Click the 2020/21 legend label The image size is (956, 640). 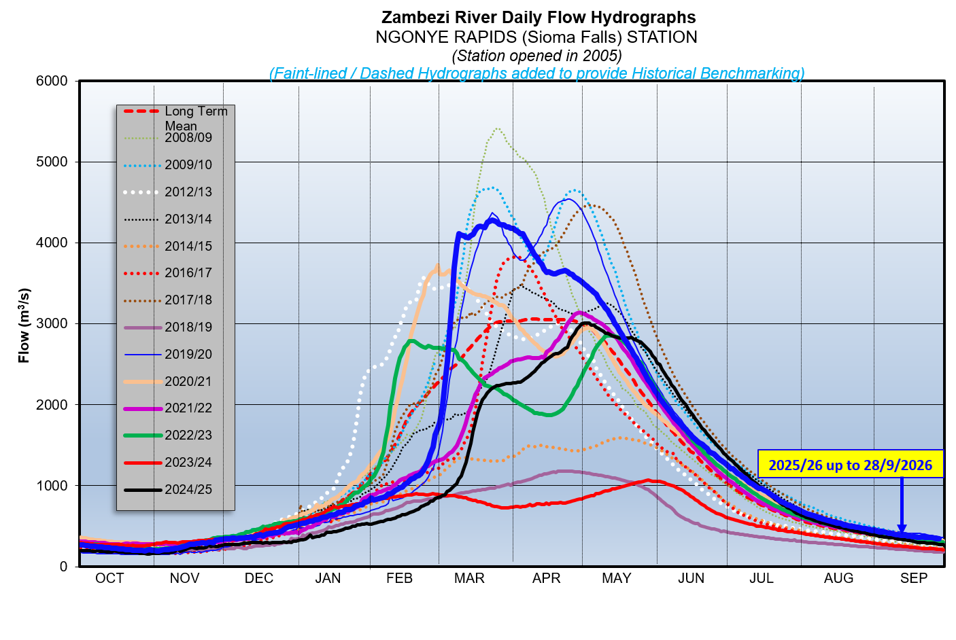click(188, 382)
